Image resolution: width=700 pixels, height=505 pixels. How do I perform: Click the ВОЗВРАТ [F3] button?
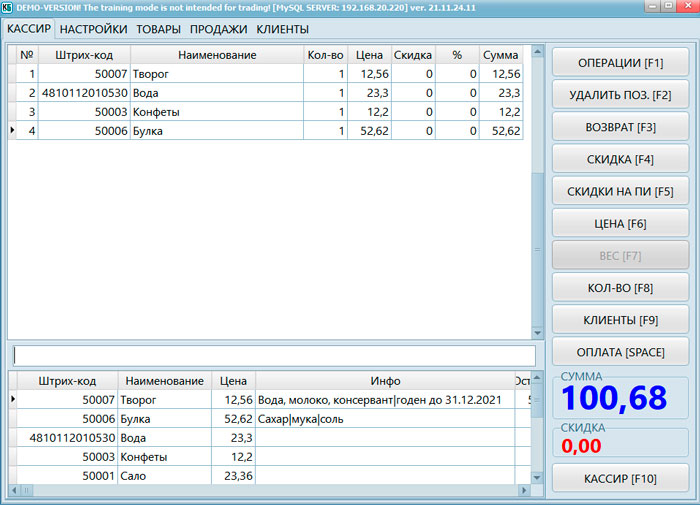[621, 127]
